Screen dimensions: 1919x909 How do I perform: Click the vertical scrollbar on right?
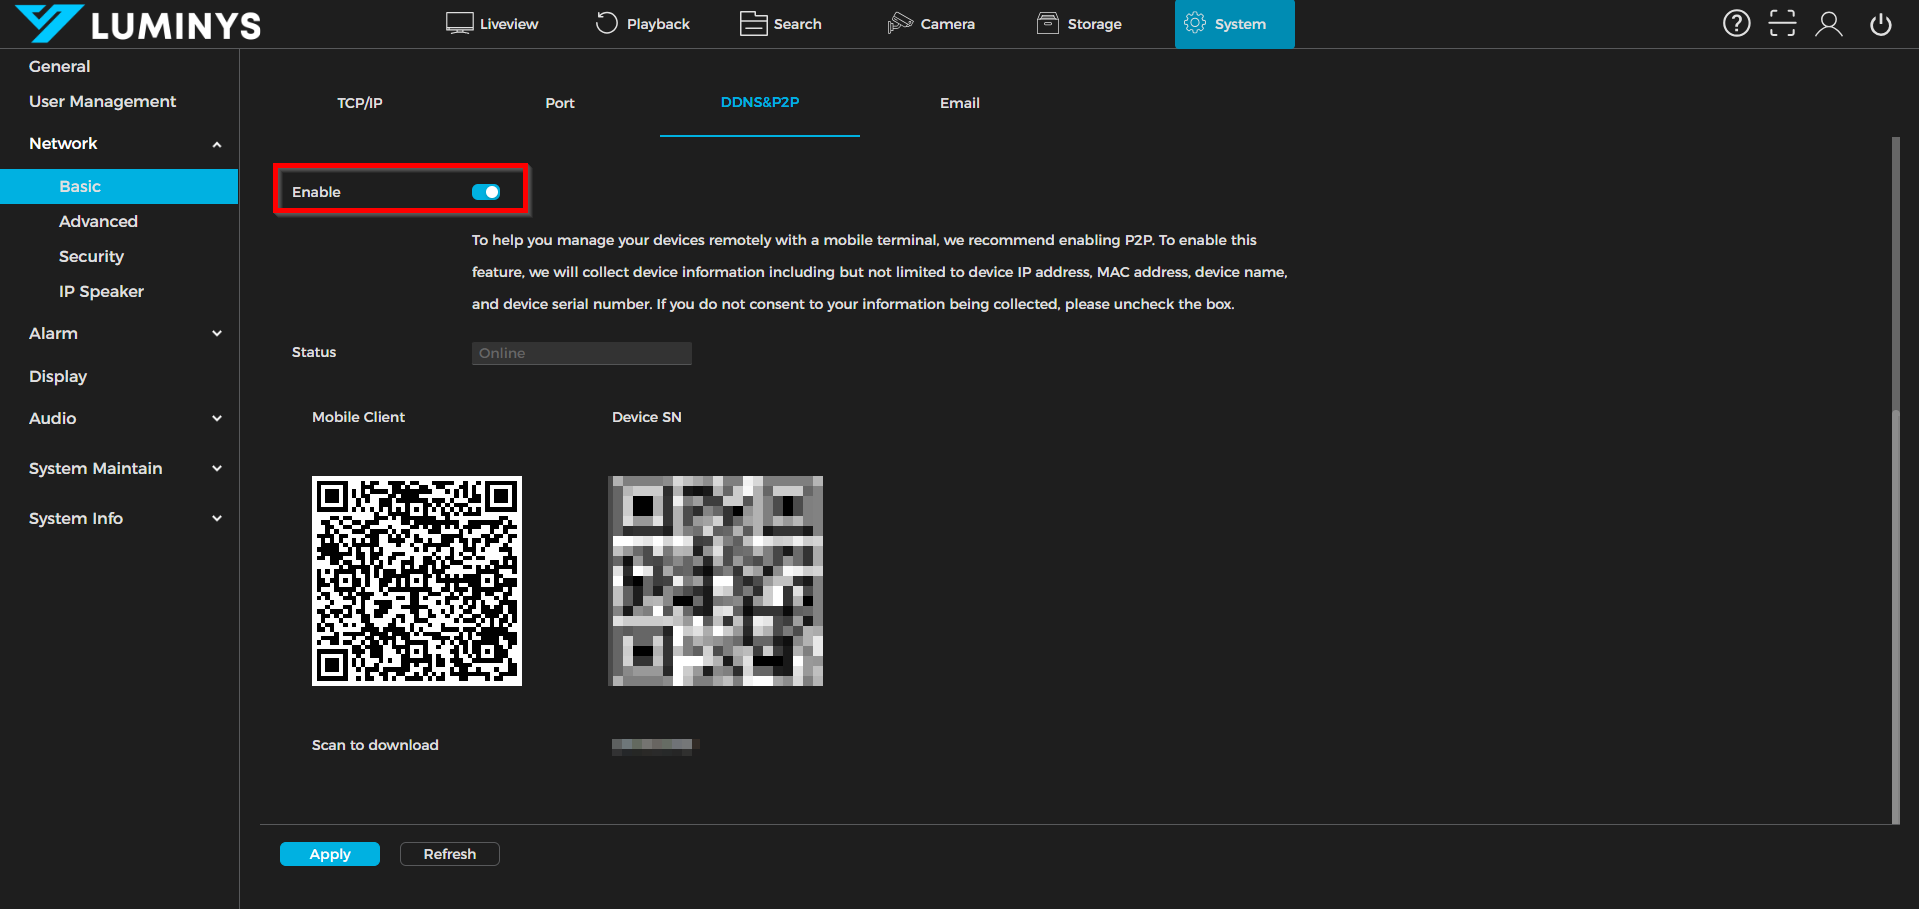pyautogui.click(x=1895, y=480)
